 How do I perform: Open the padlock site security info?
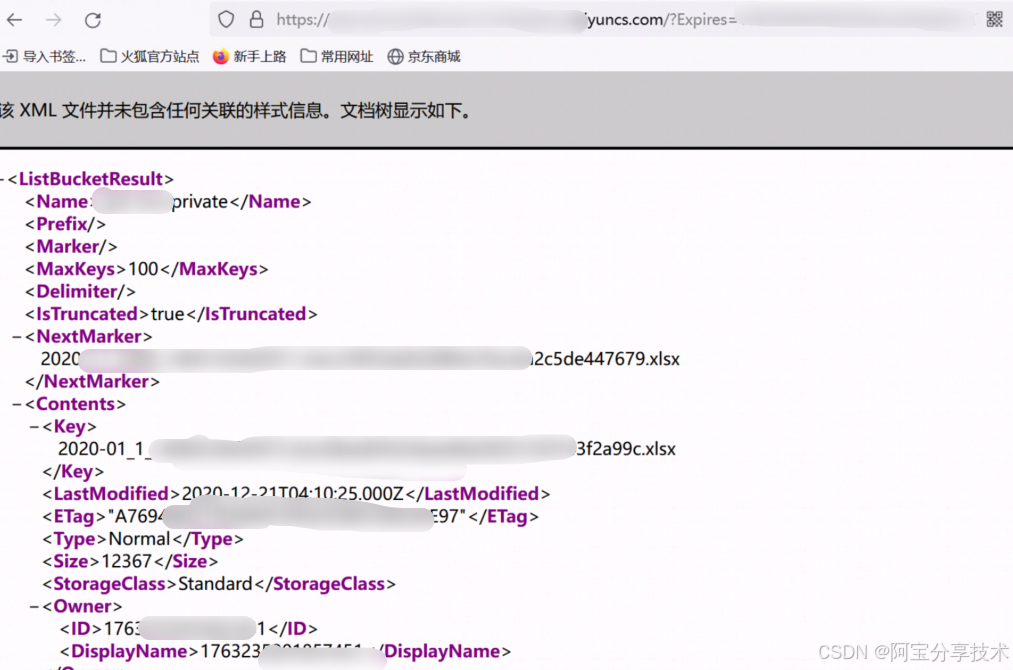click(256, 19)
